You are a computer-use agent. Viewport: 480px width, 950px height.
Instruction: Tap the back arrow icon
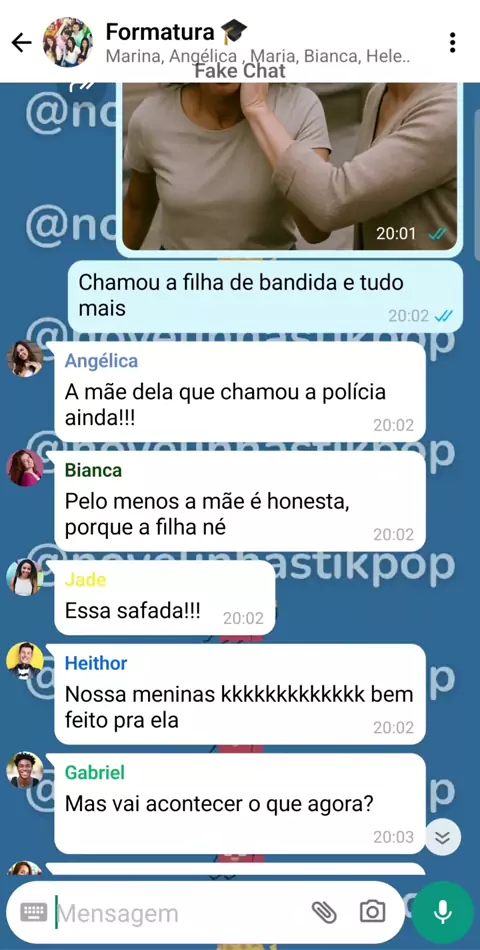[x=21, y=42]
